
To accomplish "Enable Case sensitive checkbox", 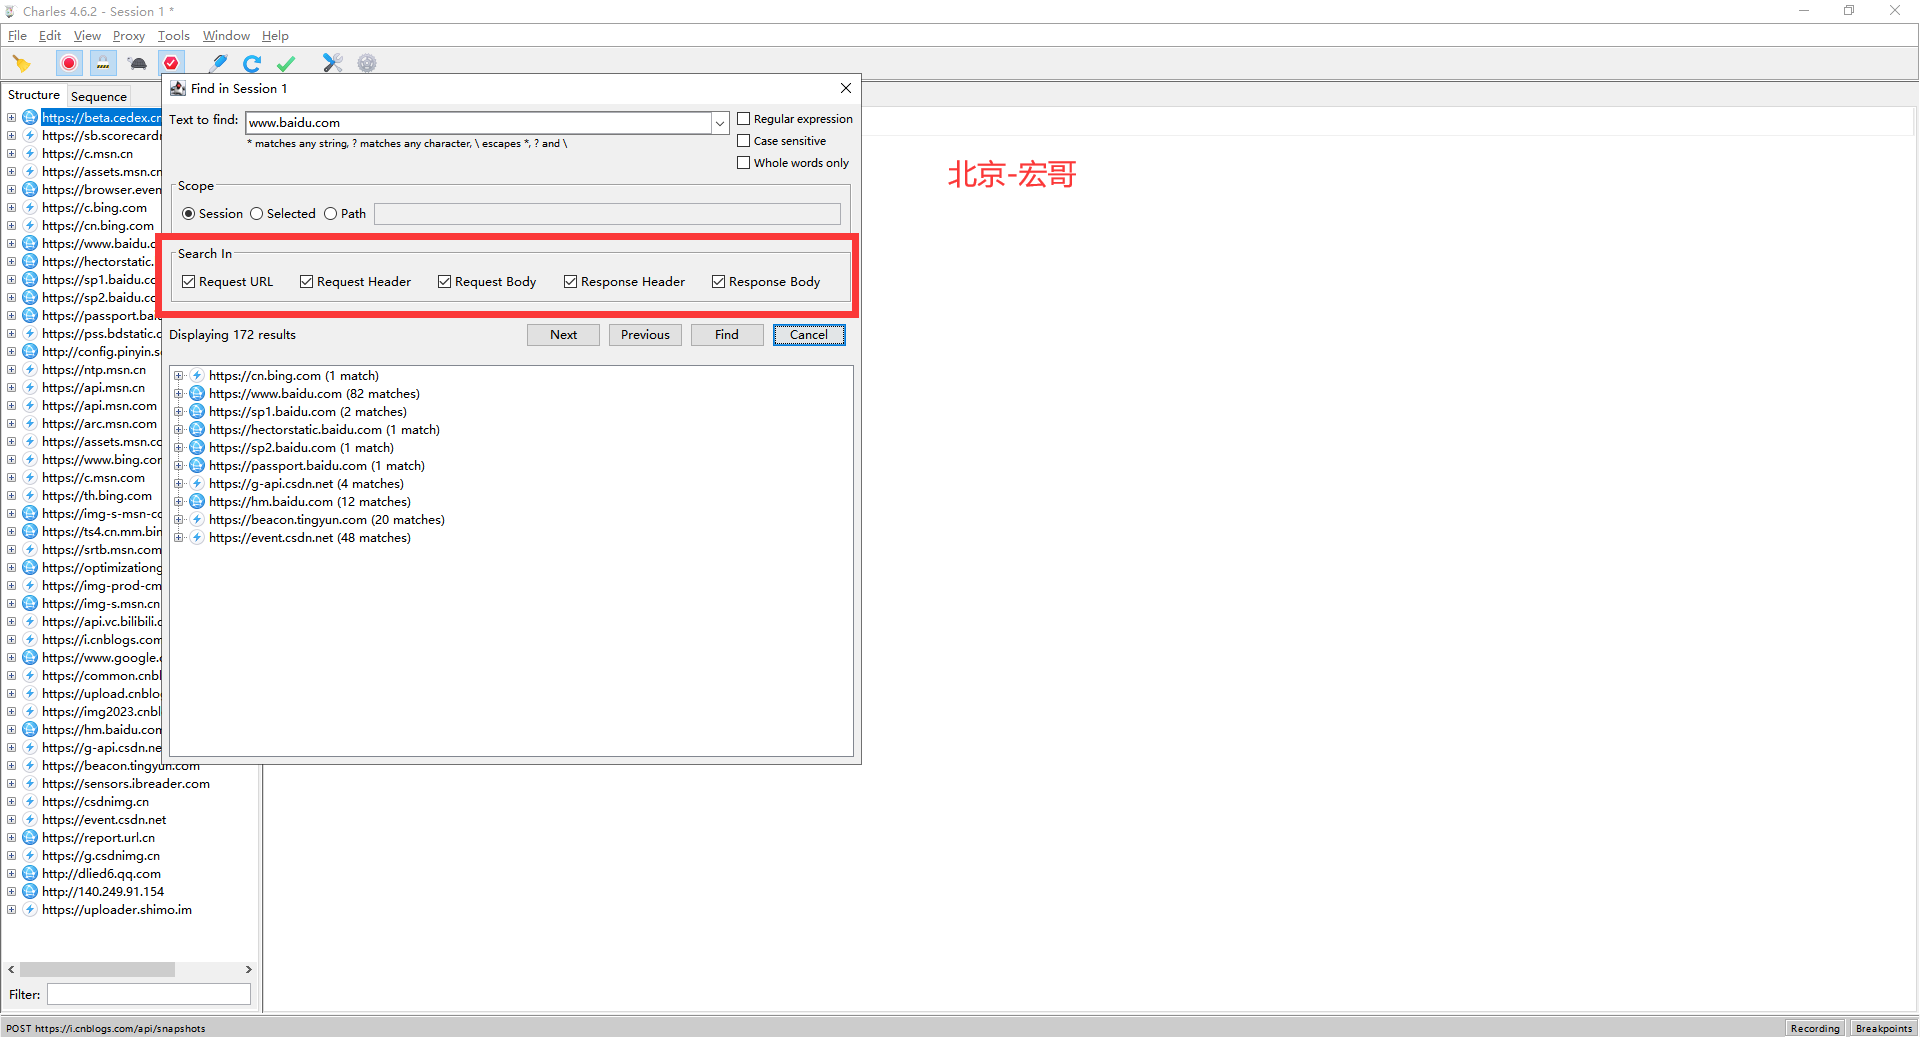I will click(x=743, y=141).
